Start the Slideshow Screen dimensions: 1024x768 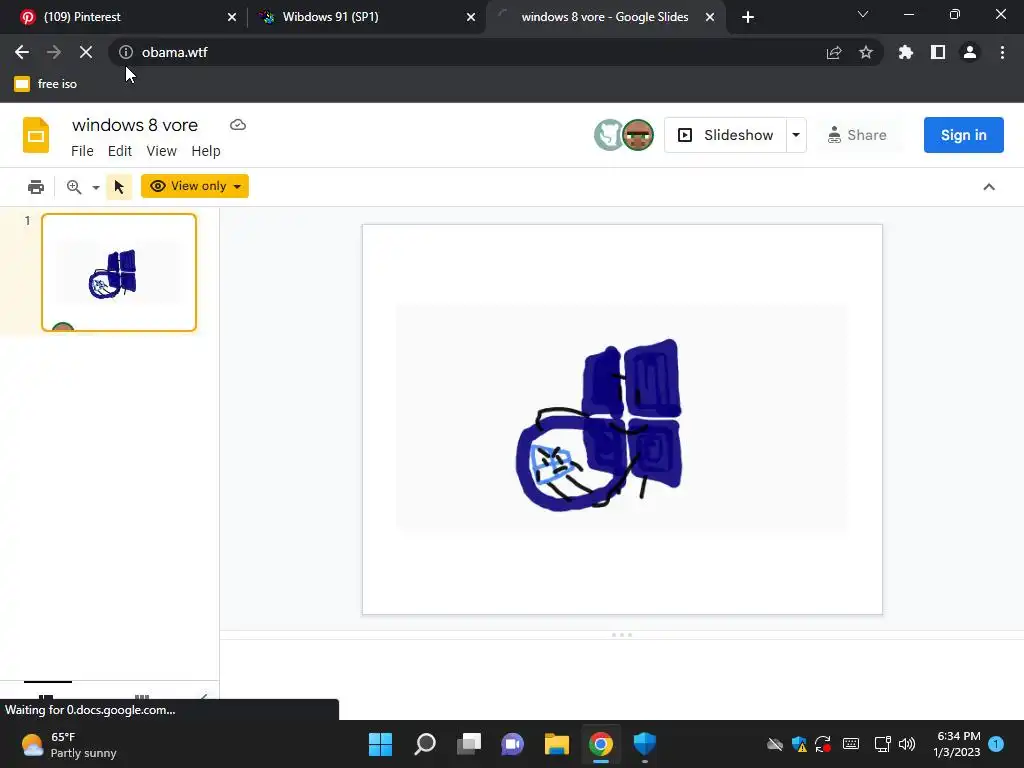726,135
